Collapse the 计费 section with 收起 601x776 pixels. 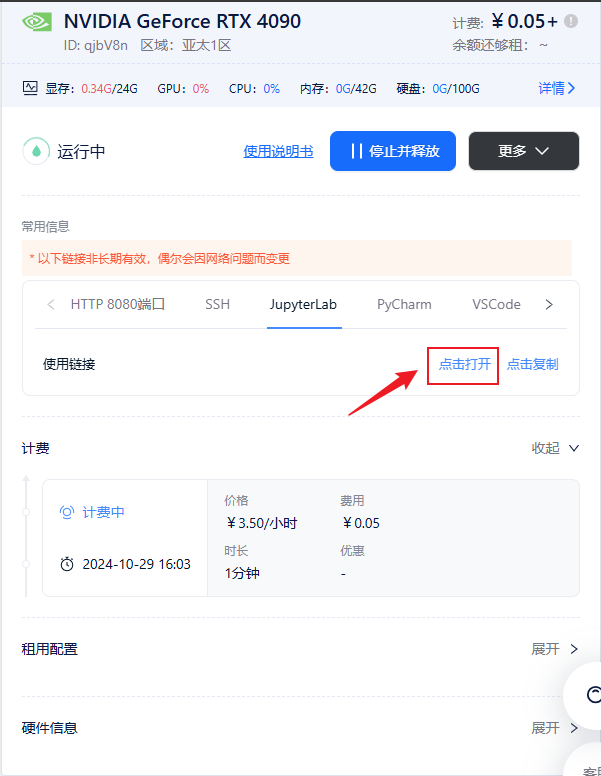(x=555, y=448)
